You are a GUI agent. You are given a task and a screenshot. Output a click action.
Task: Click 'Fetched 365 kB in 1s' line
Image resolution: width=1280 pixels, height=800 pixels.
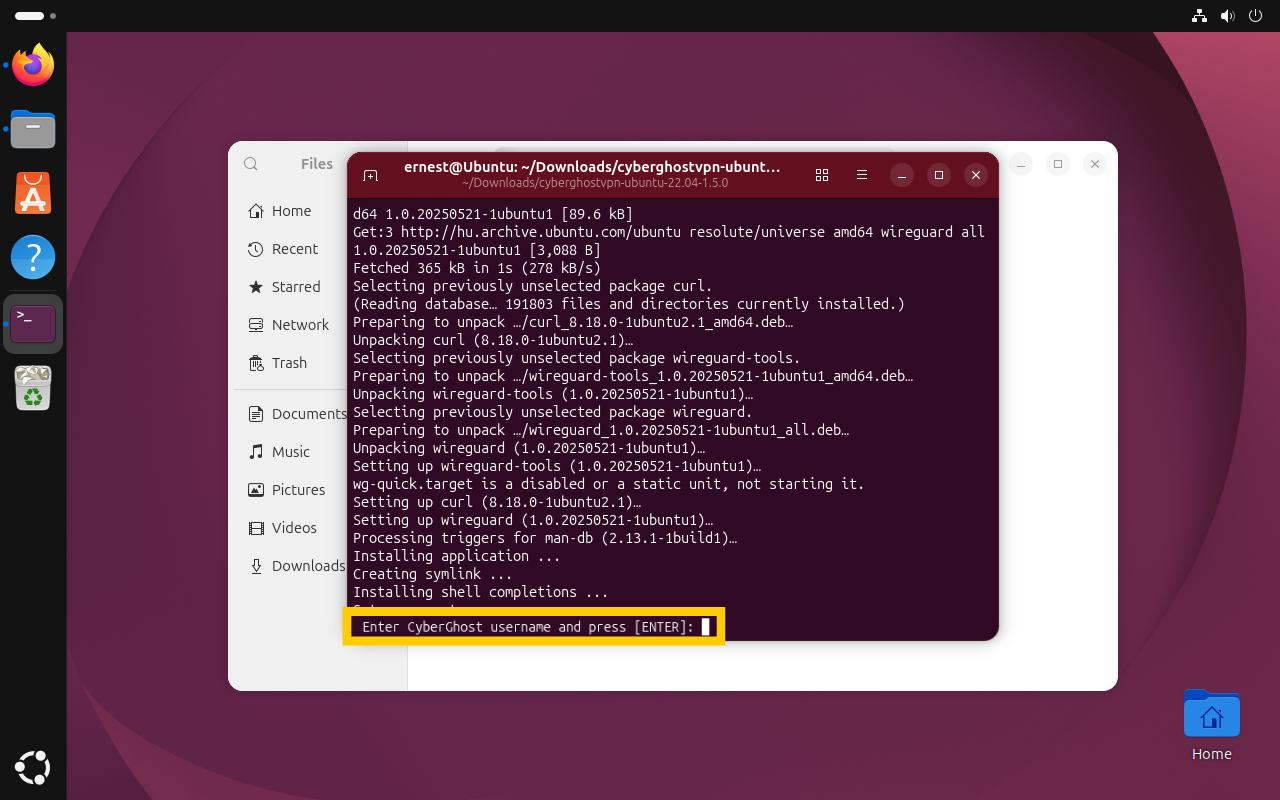pos(476,268)
